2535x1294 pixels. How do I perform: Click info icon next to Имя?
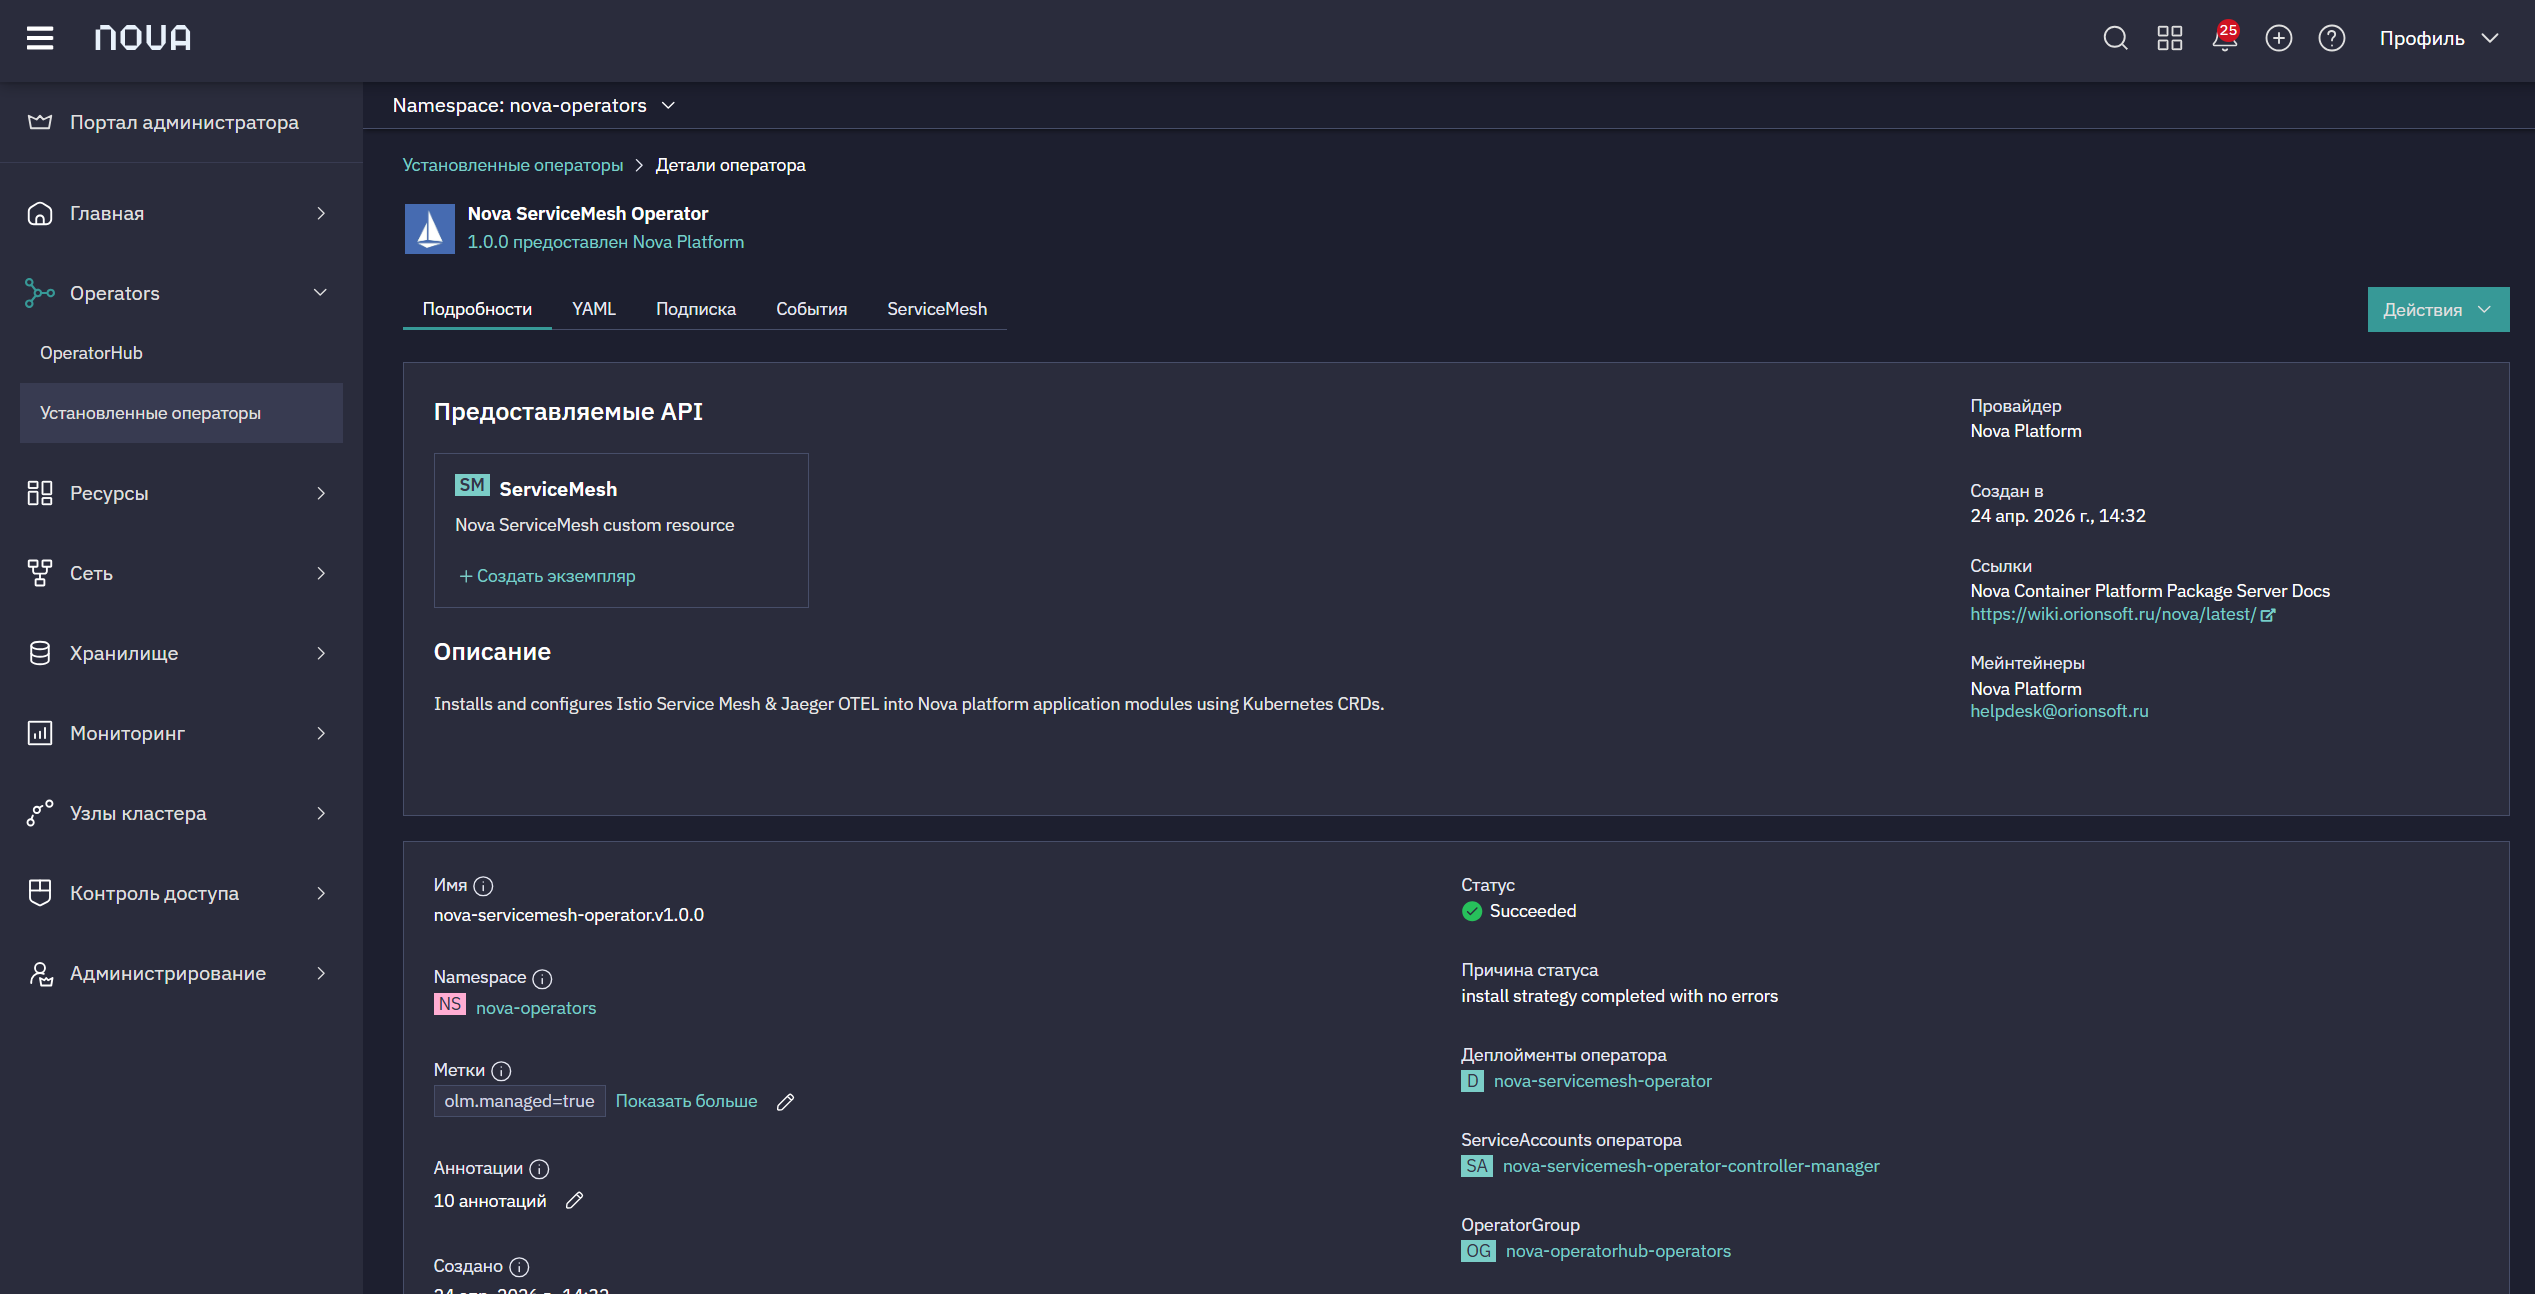pyautogui.click(x=483, y=886)
